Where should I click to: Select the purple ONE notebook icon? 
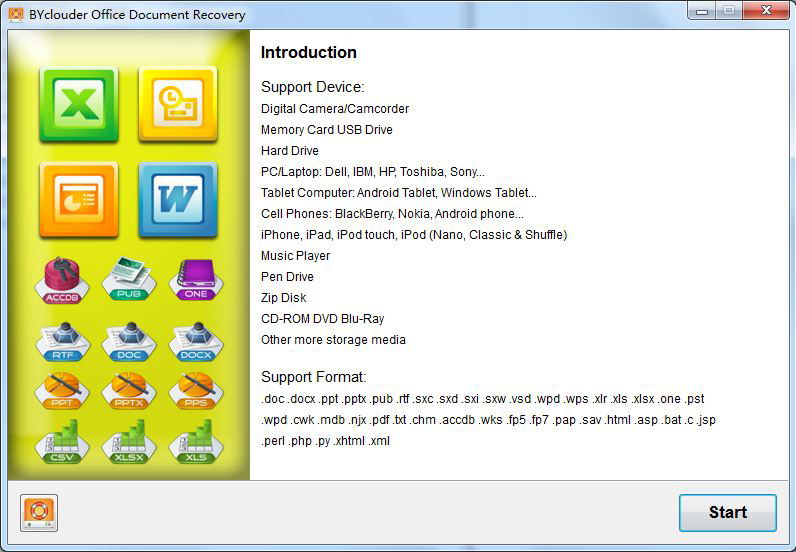(x=195, y=280)
